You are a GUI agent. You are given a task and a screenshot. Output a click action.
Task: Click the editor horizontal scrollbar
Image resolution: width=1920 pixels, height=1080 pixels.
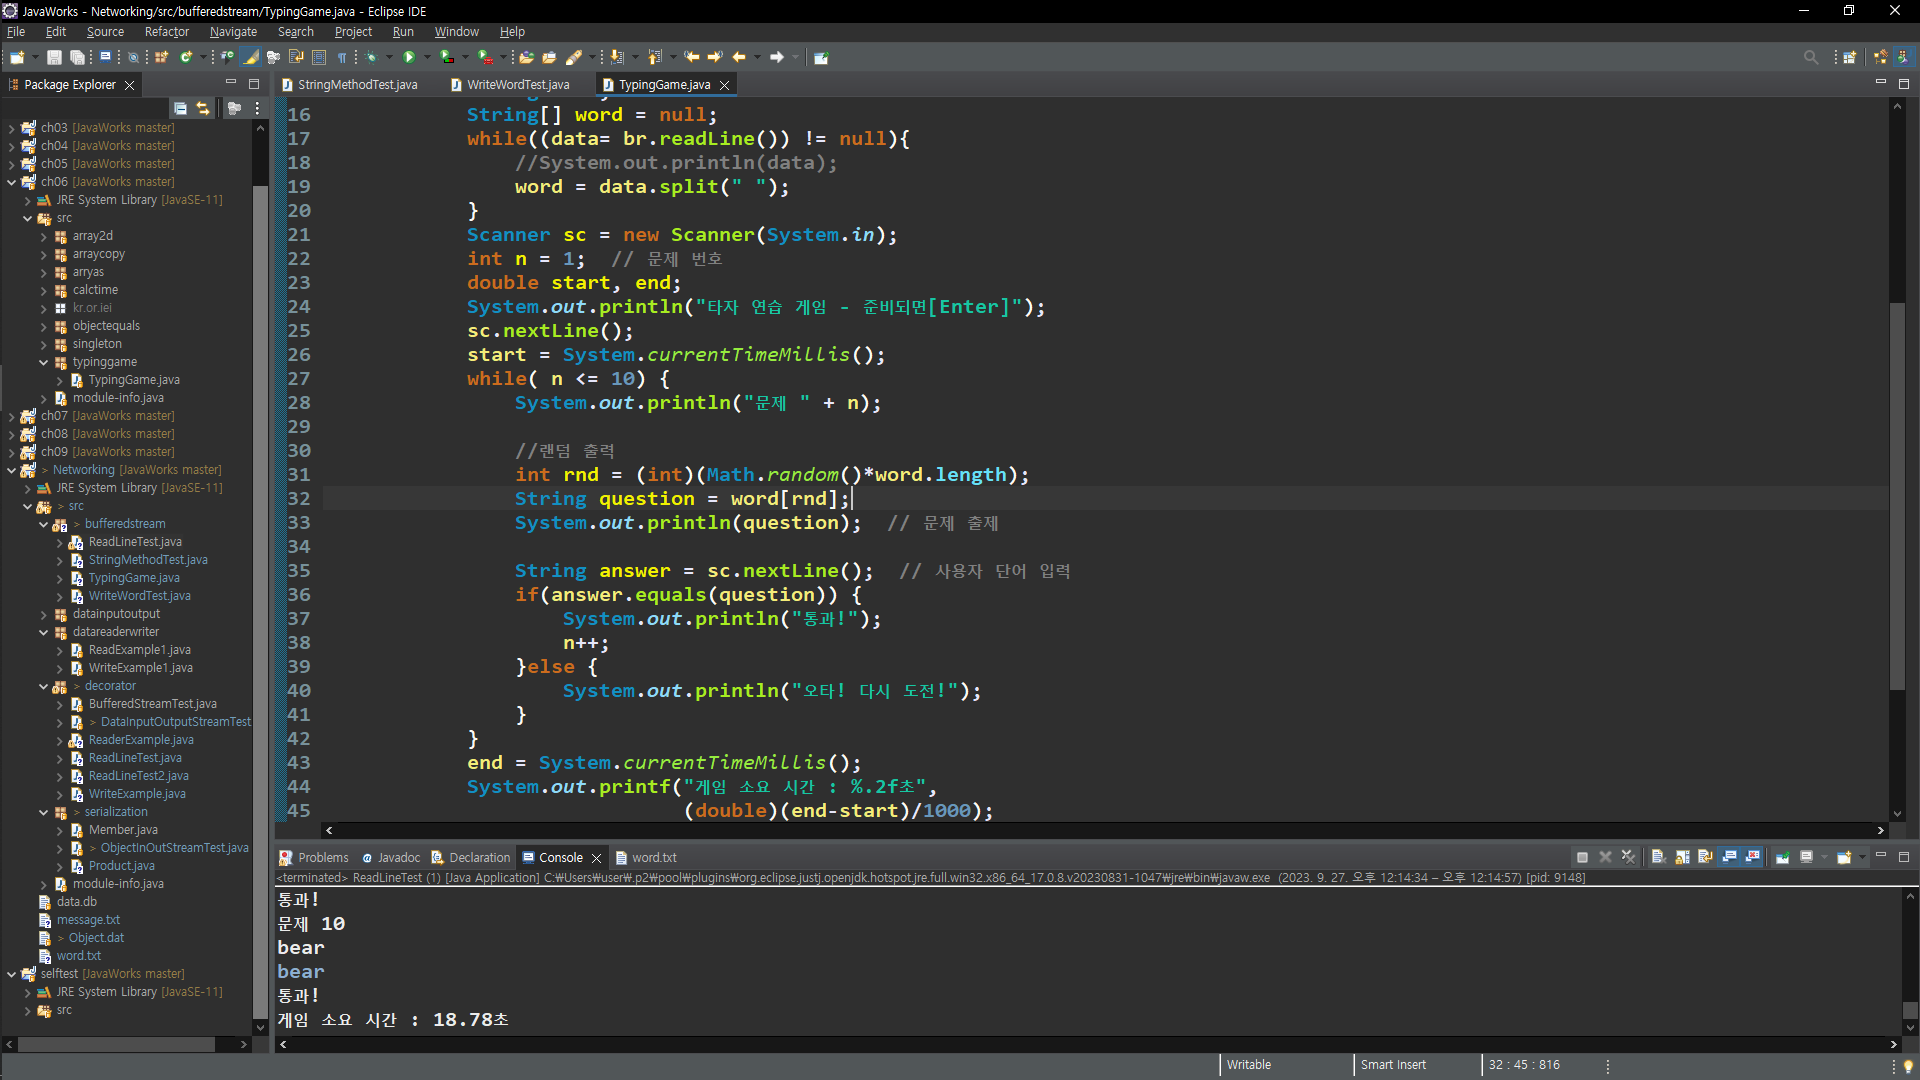1100,830
